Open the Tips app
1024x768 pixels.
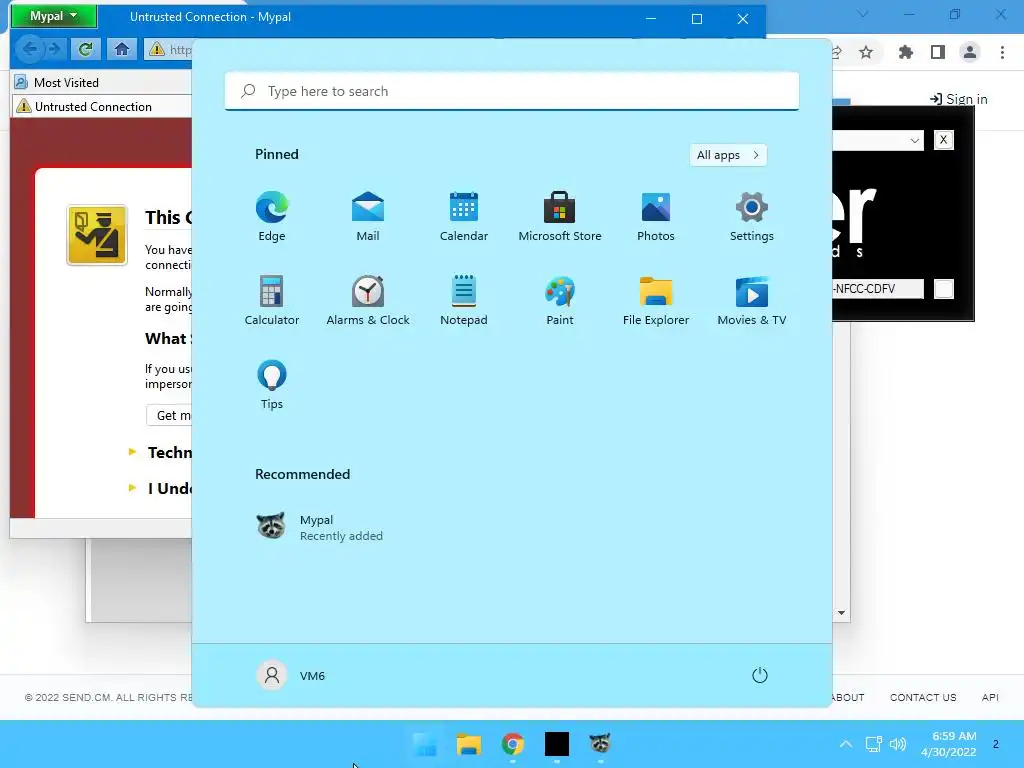[x=272, y=385]
